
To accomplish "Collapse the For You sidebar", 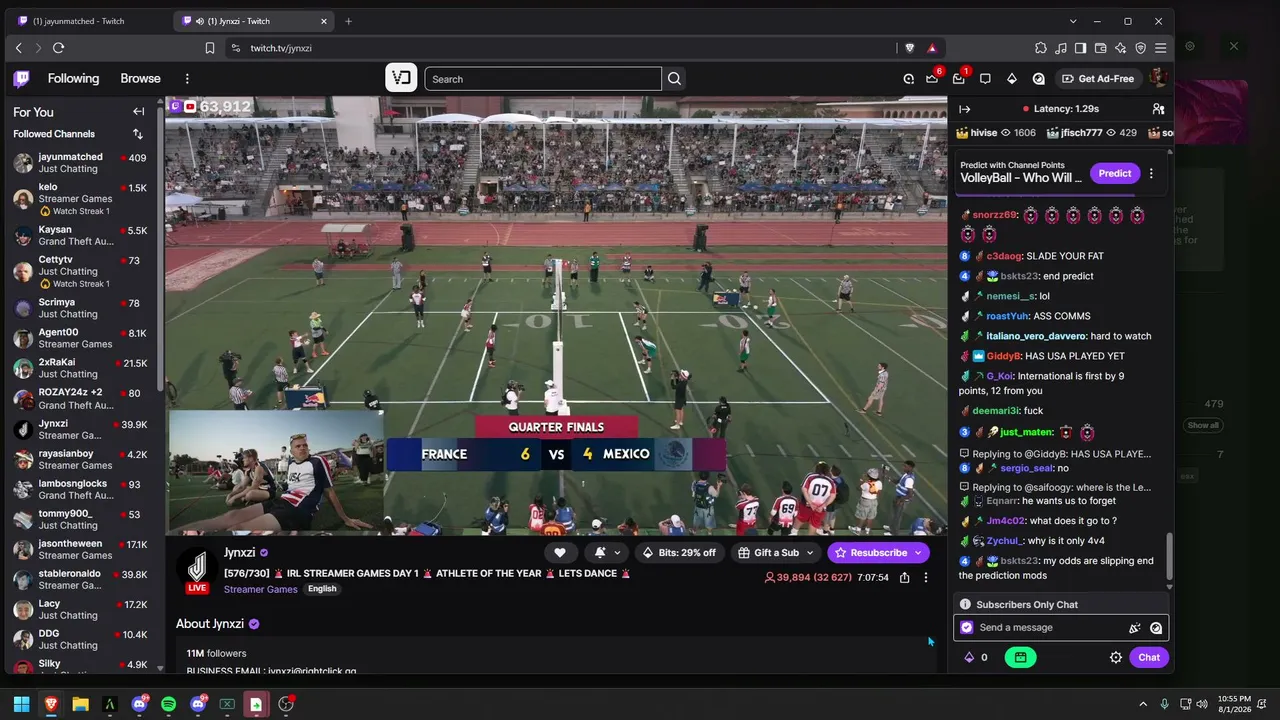I will pyautogui.click(x=138, y=112).
